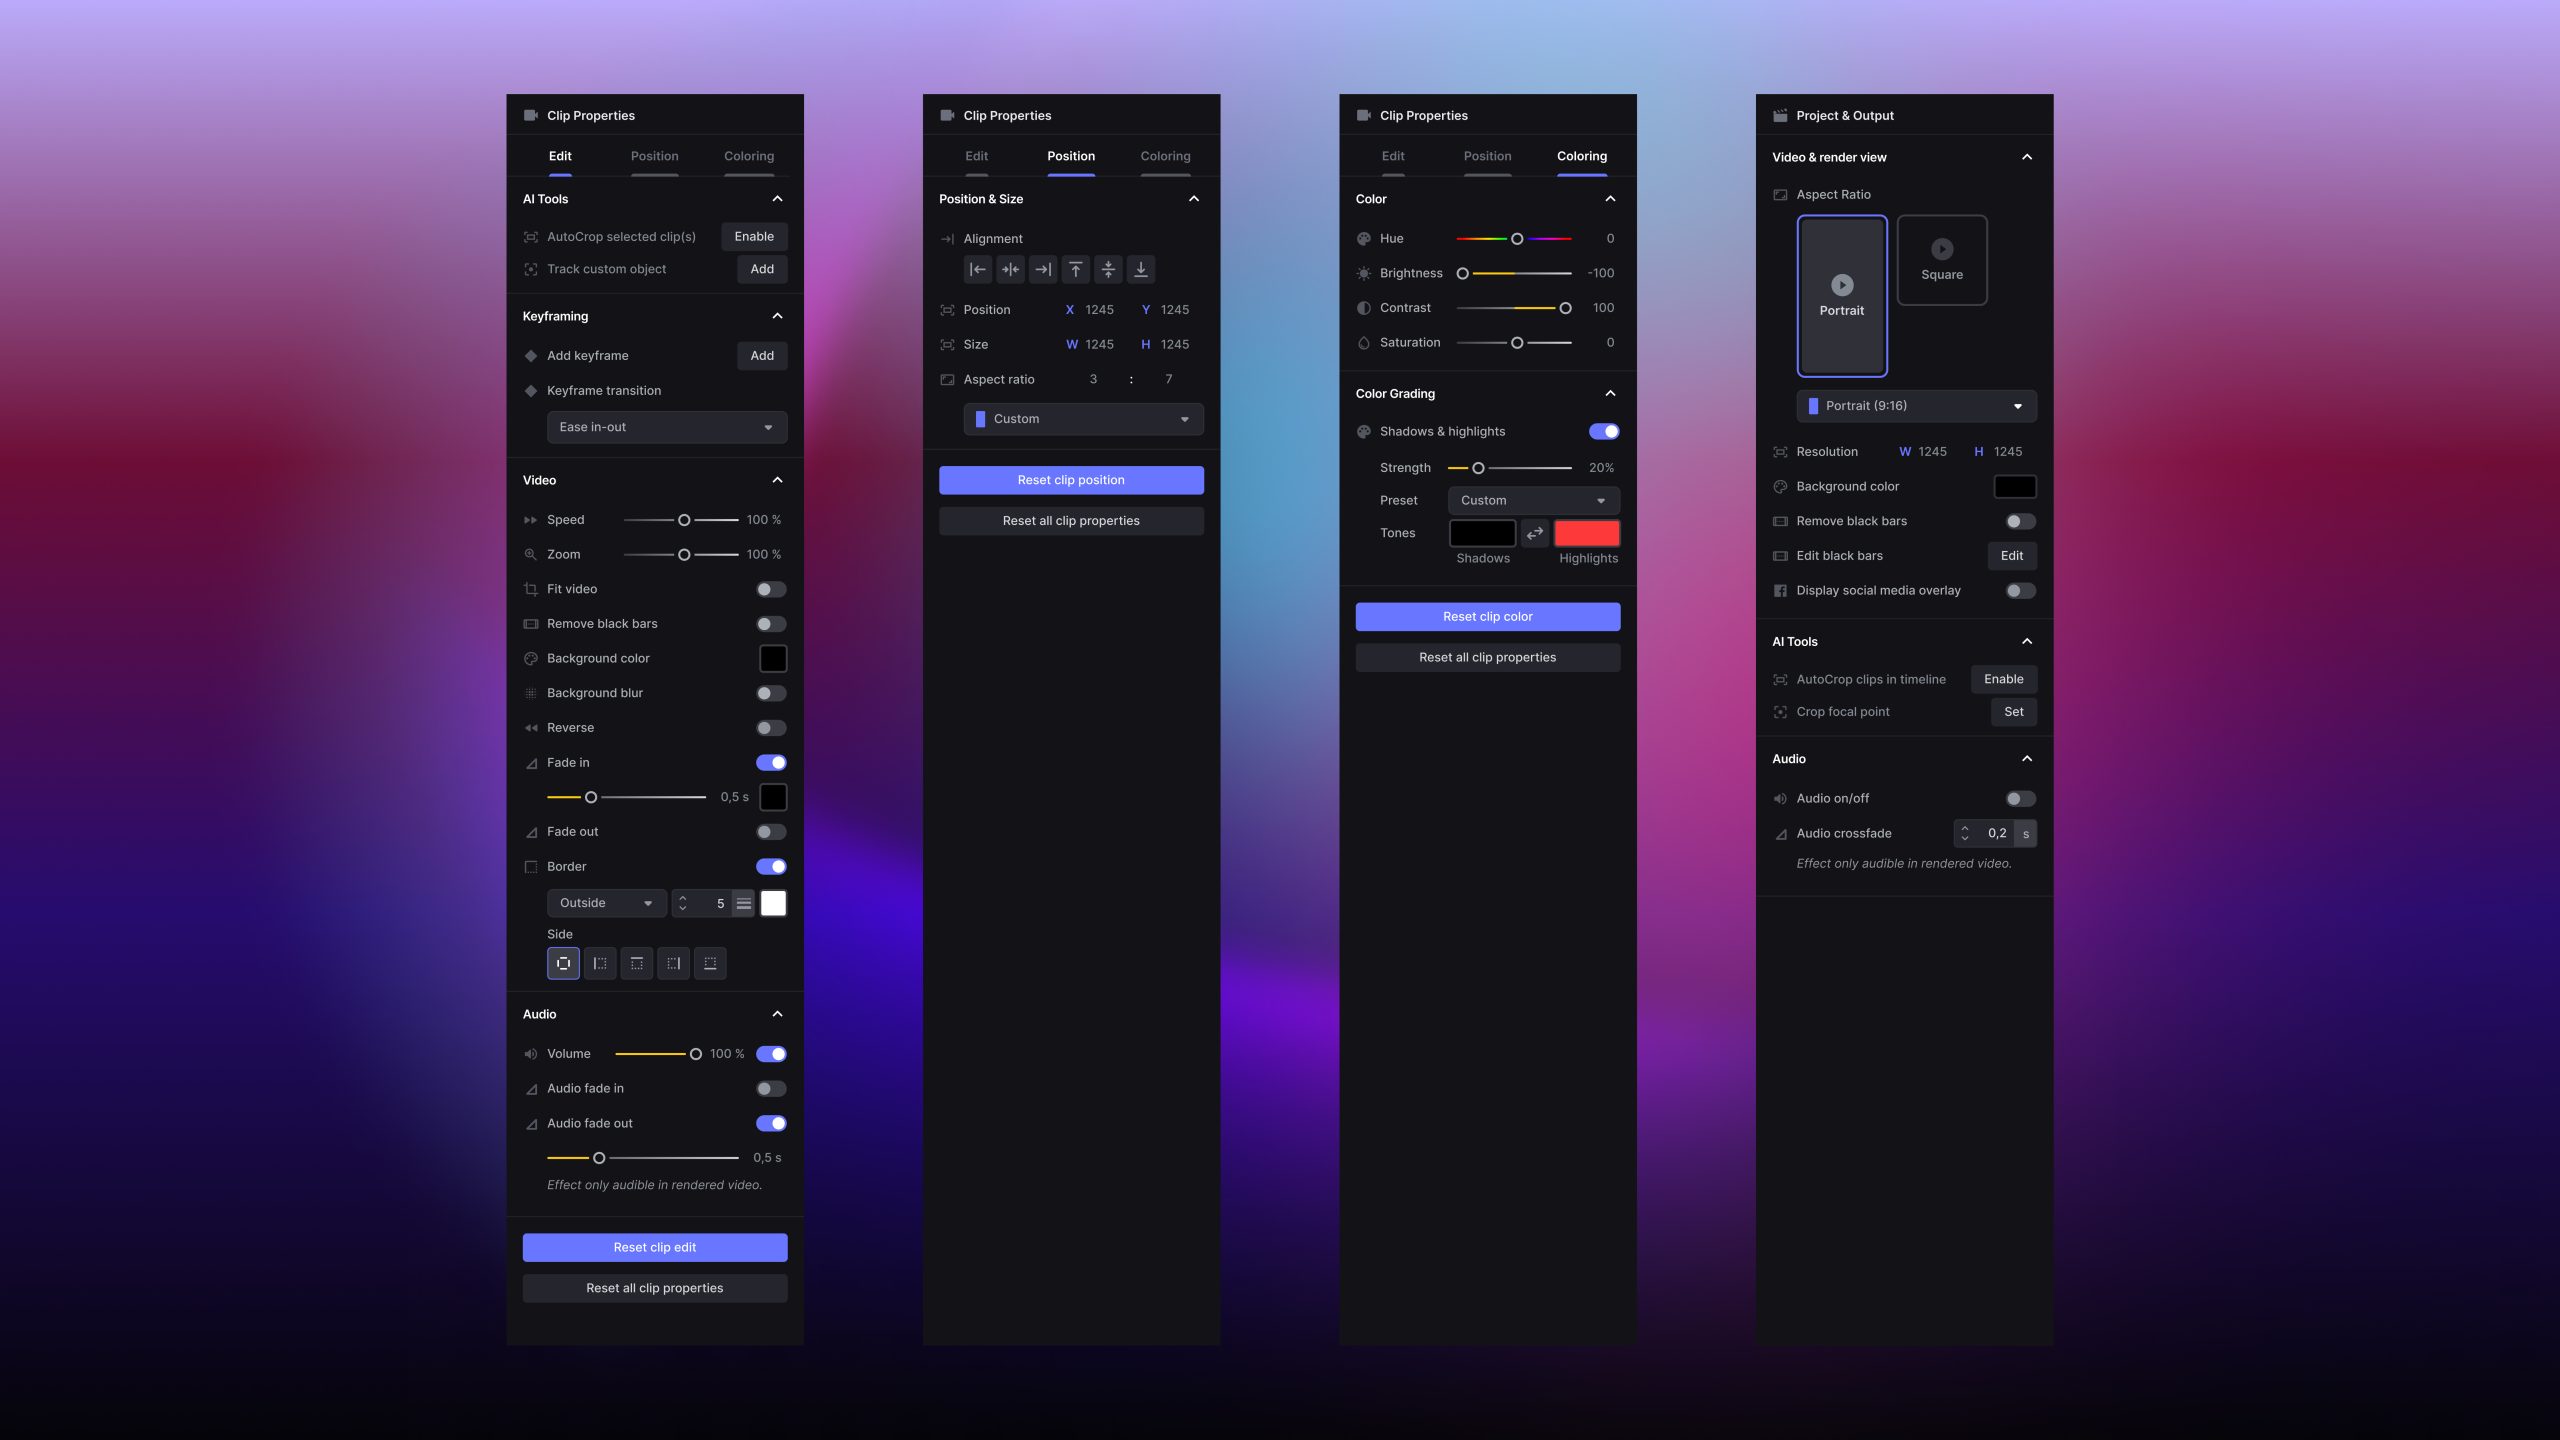Click the red Highlights color swatch
Viewport: 2560px width, 1440px height.
coord(1586,533)
